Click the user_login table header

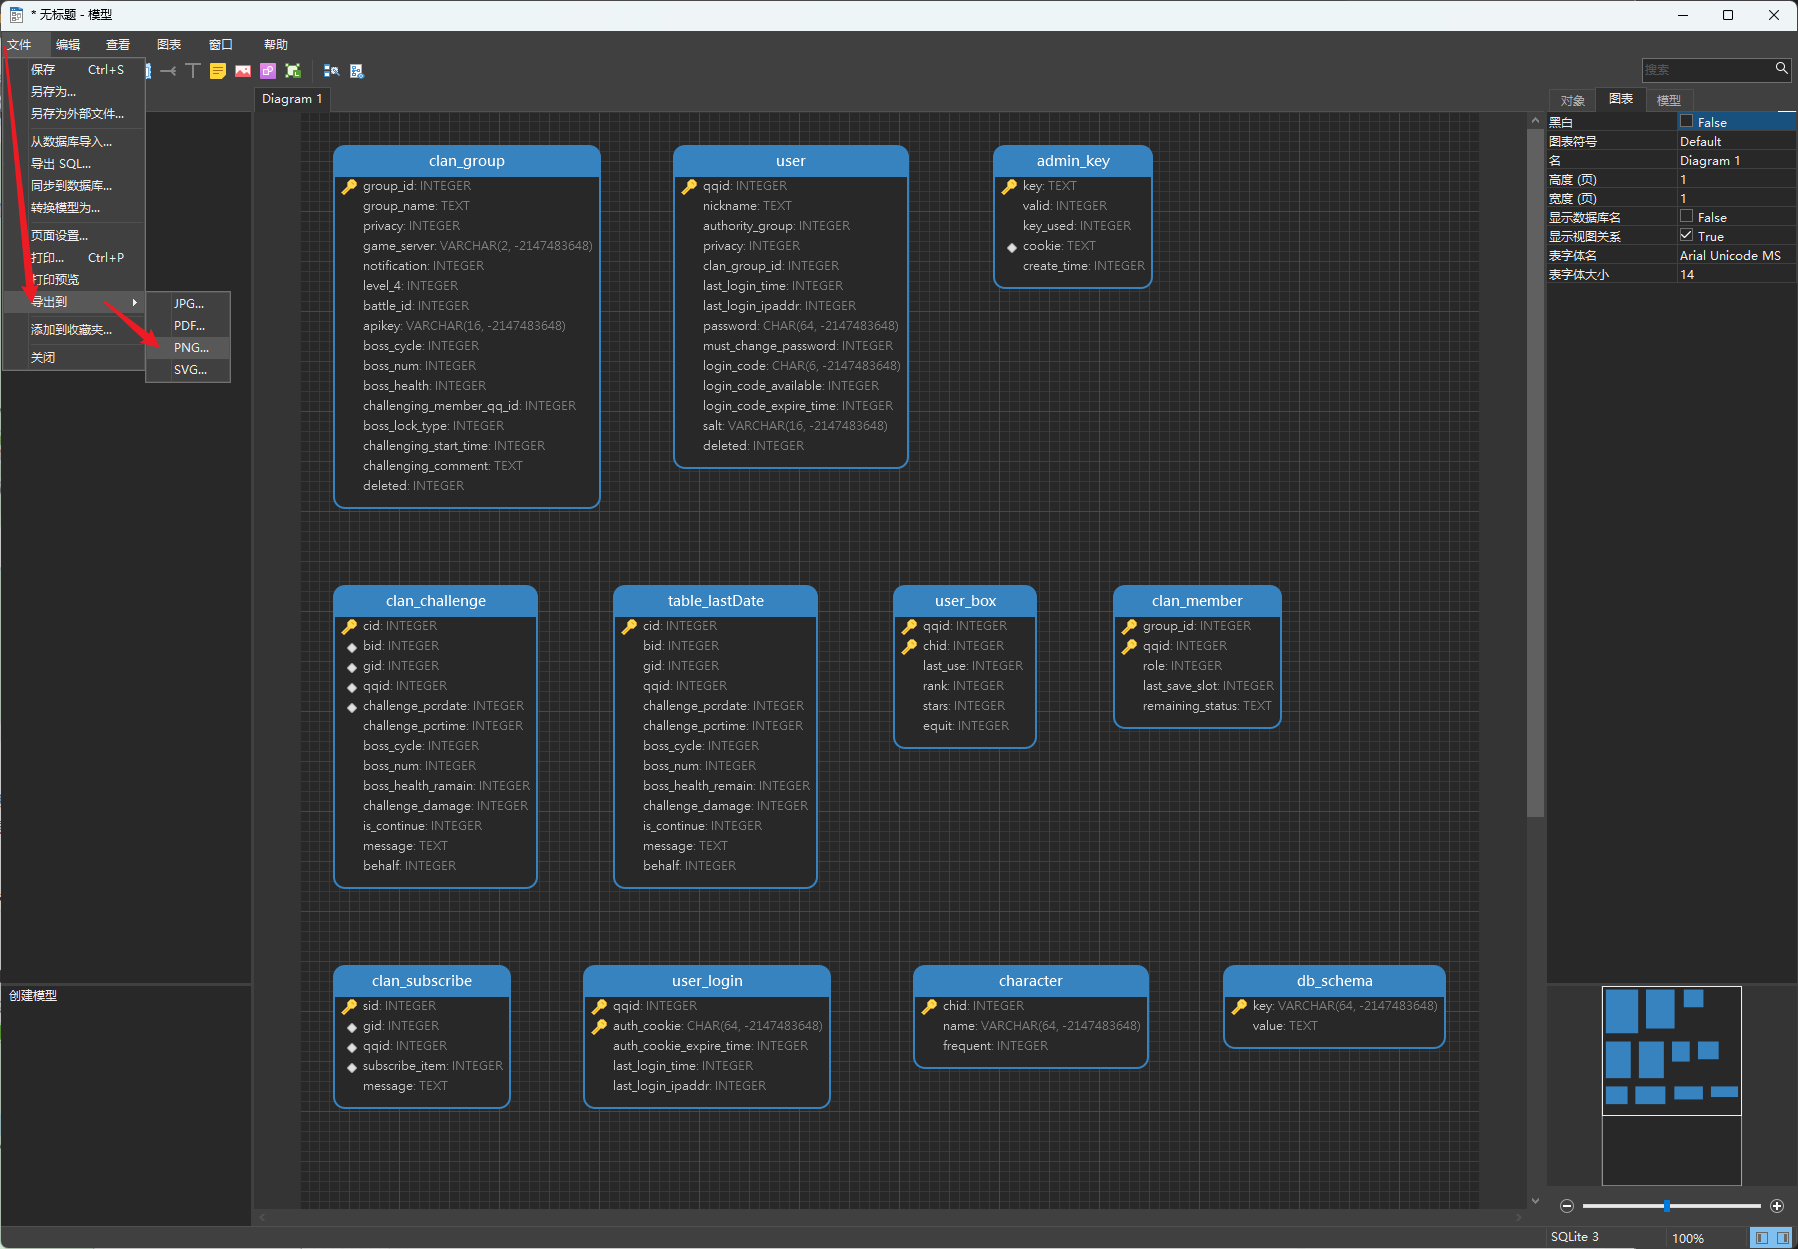coord(707,981)
